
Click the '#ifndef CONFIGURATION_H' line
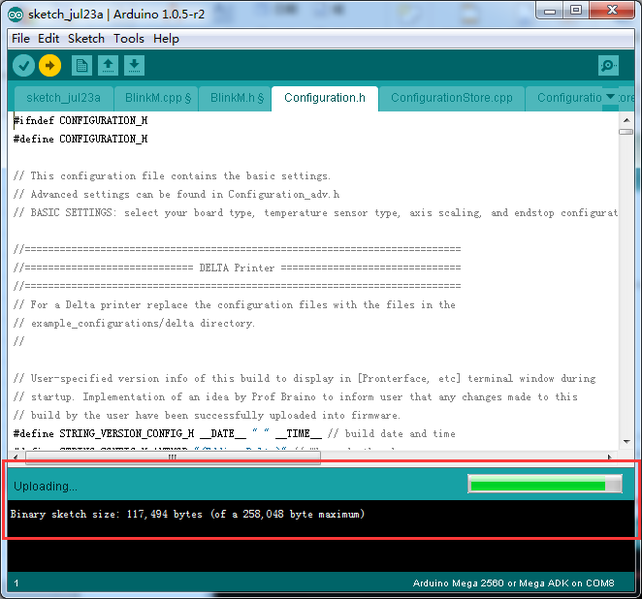(x=80, y=120)
